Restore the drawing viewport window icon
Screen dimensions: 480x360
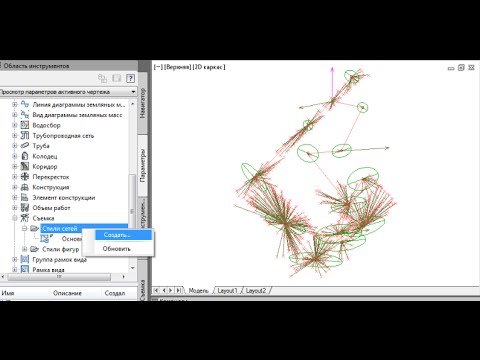point(461,68)
